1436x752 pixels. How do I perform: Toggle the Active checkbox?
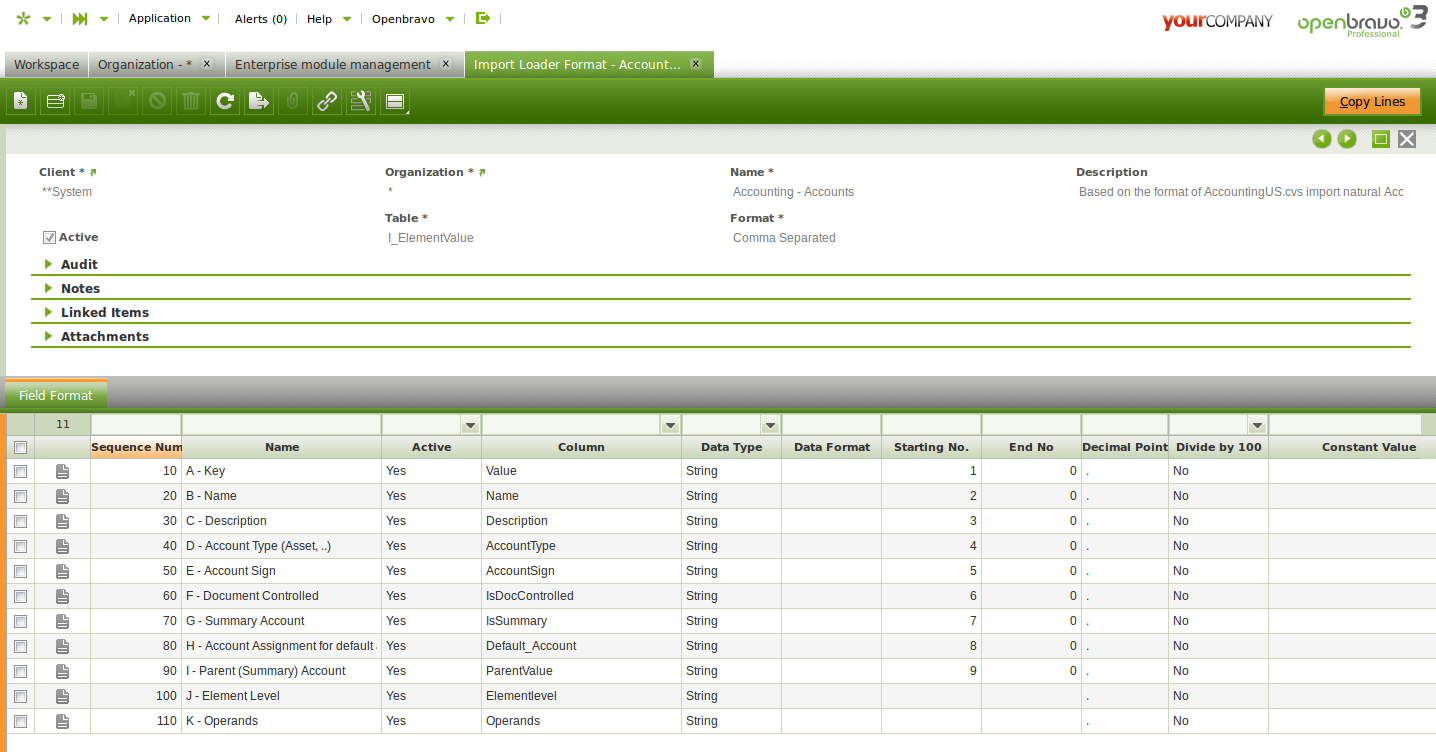coord(49,238)
